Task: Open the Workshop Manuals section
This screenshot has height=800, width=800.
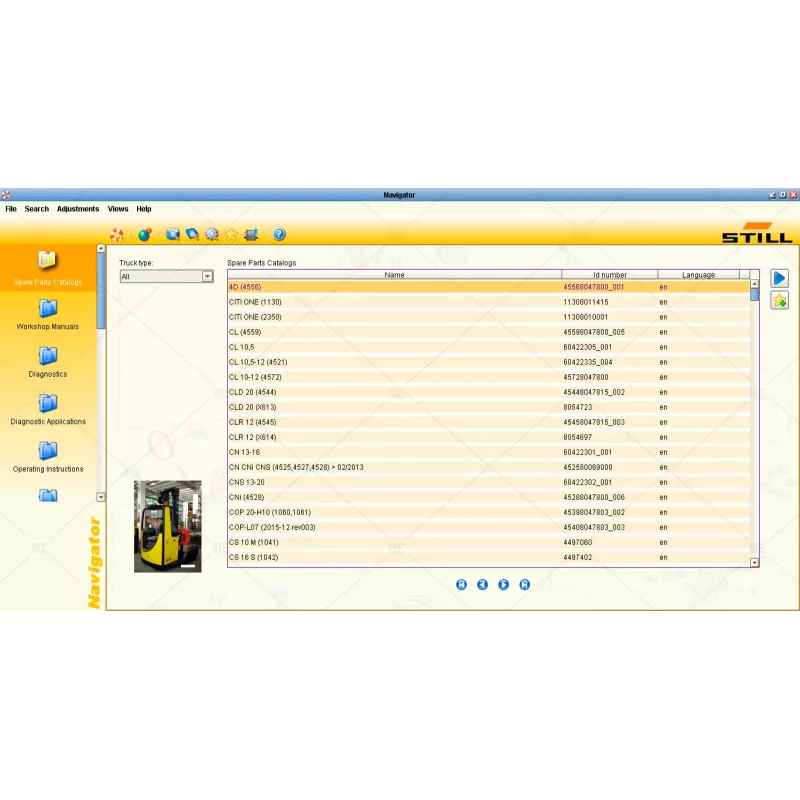Action: click(x=47, y=314)
